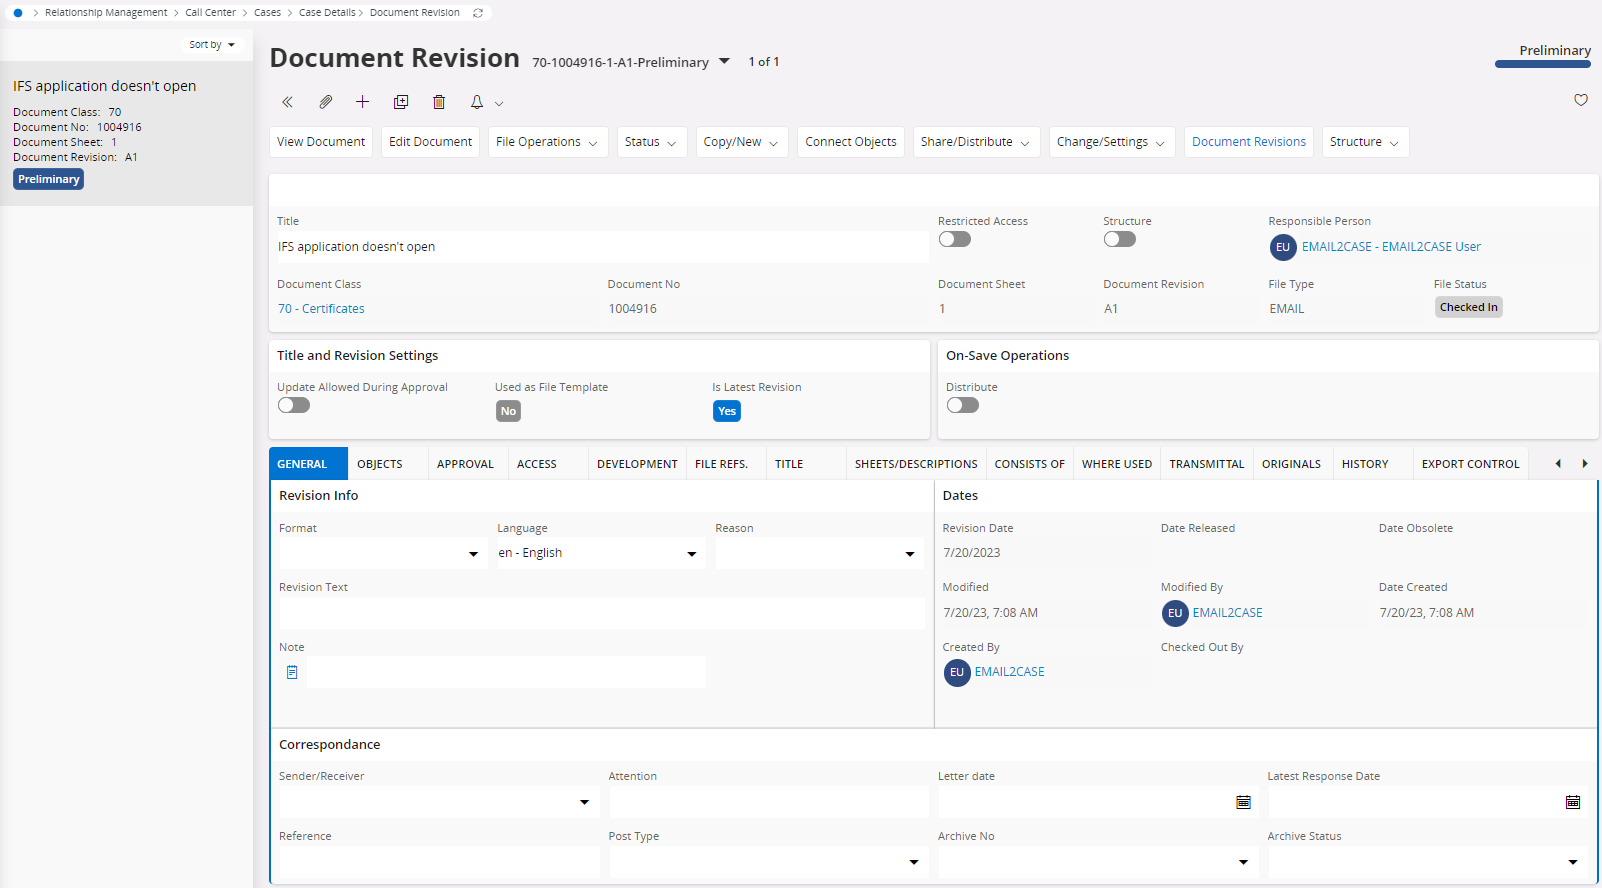Click the home dot icon in breadcrumb
The width and height of the screenshot is (1602, 888).
pyautogui.click(x=18, y=13)
